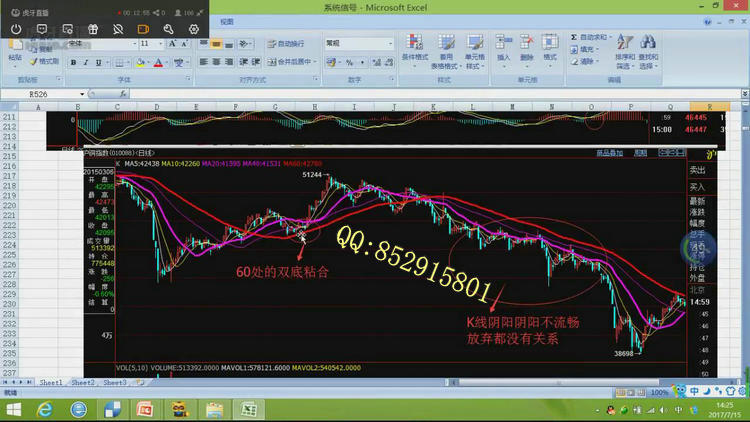This screenshot has width=750, height=422.
Task: Click the font color red swatch
Action: coord(157,62)
